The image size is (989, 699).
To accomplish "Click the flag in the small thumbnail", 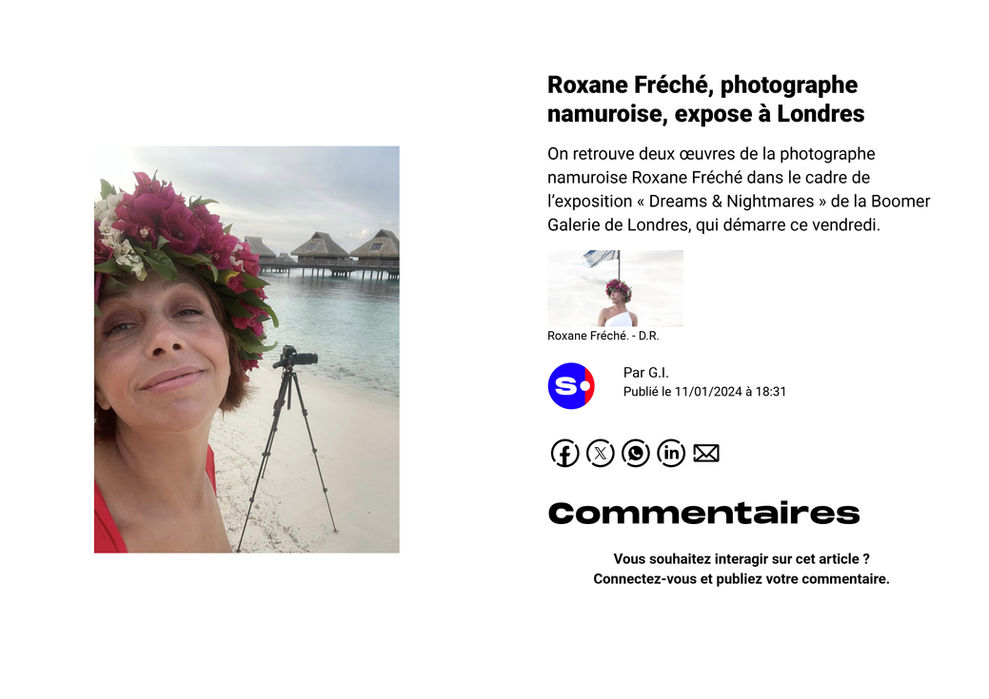I will point(600,257).
